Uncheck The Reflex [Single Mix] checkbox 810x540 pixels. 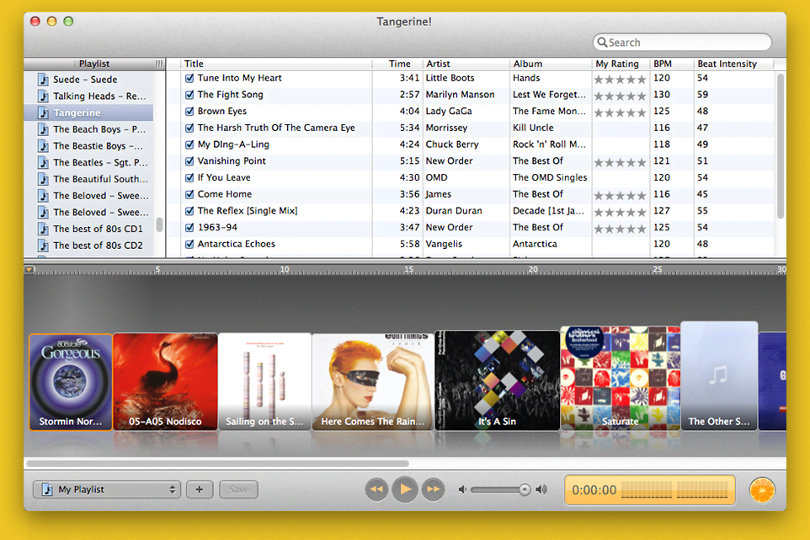pyautogui.click(x=190, y=211)
